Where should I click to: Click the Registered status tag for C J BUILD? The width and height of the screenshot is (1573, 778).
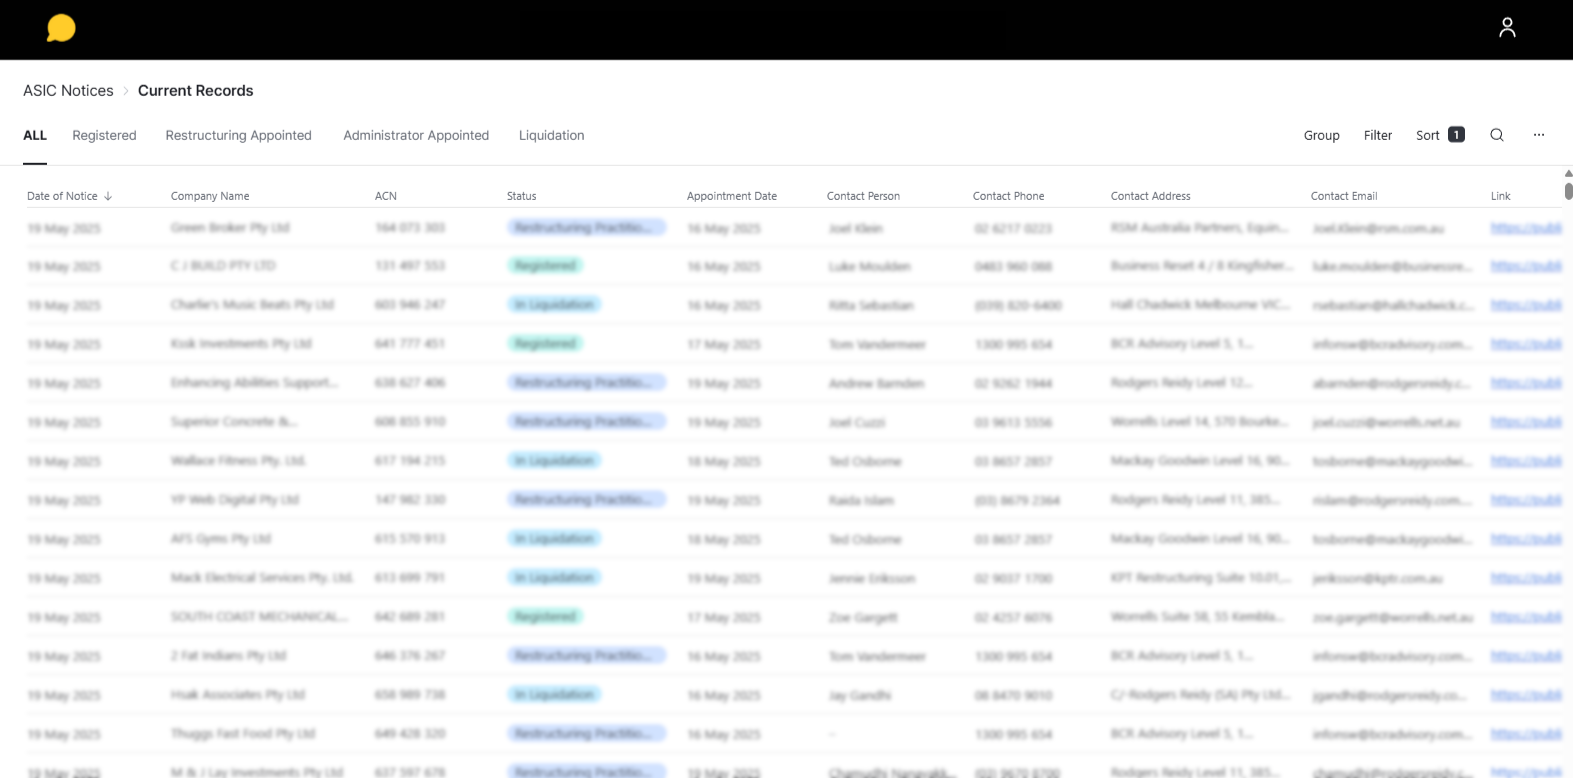[x=545, y=266]
